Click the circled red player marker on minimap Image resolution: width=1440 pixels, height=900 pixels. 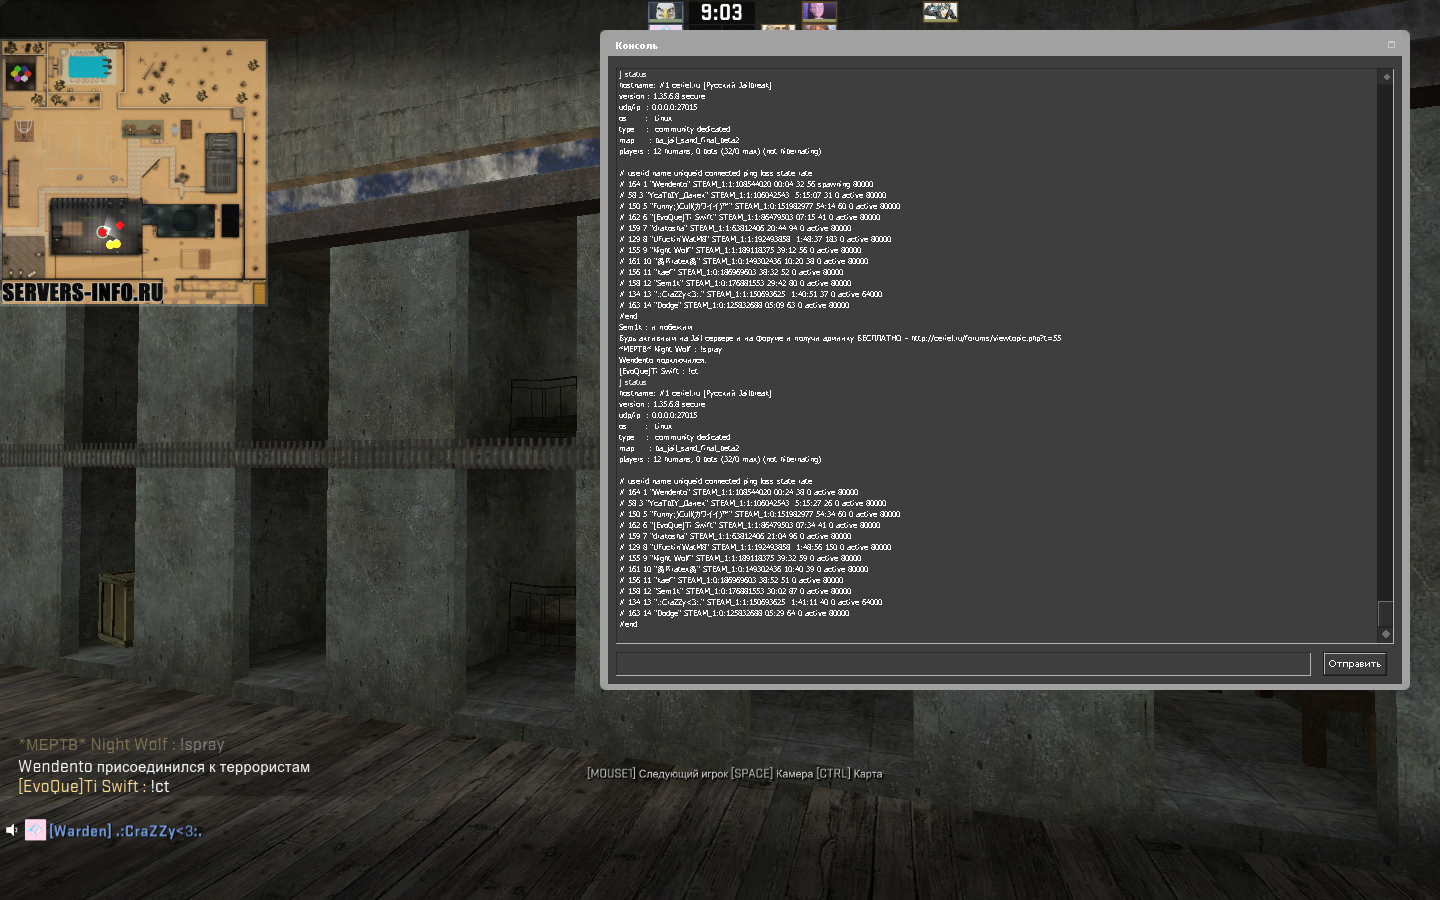102,232
